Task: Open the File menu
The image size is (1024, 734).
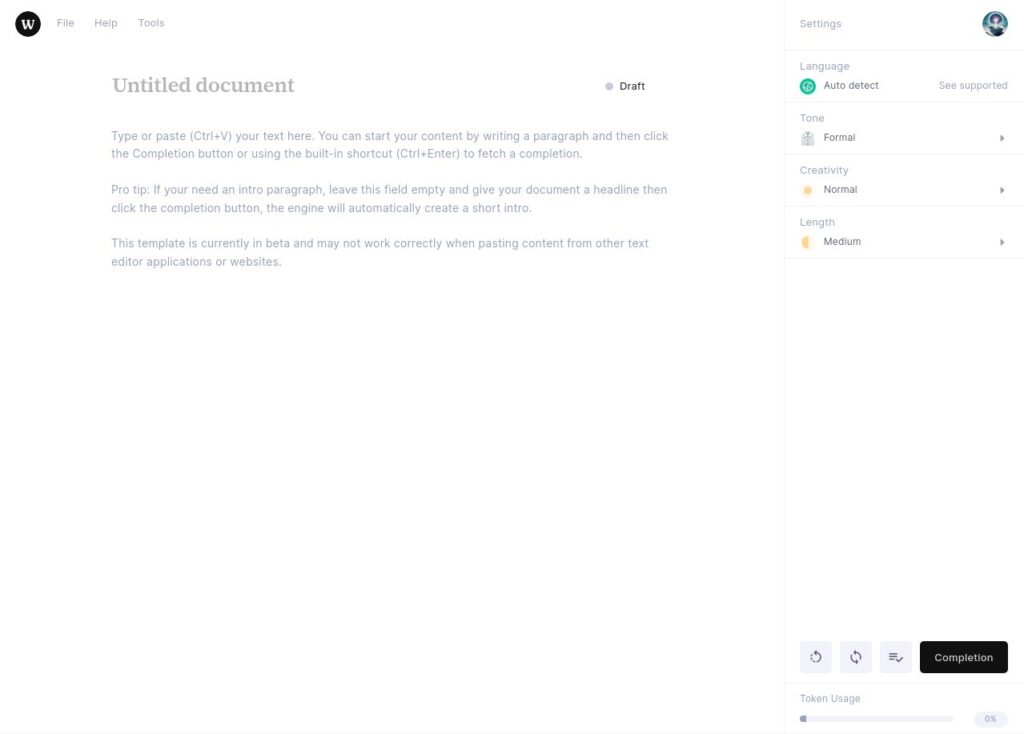Action: (65, 23)
